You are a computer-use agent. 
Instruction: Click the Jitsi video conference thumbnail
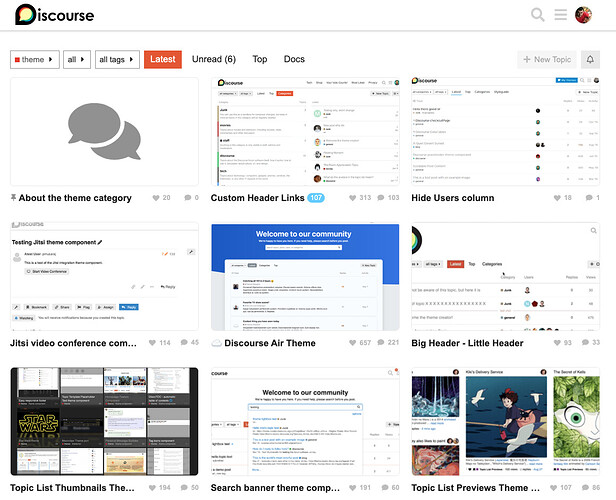click(104, 277)
